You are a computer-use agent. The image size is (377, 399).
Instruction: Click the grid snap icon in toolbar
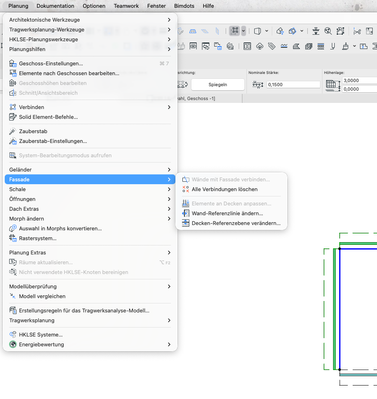(235, 31)
